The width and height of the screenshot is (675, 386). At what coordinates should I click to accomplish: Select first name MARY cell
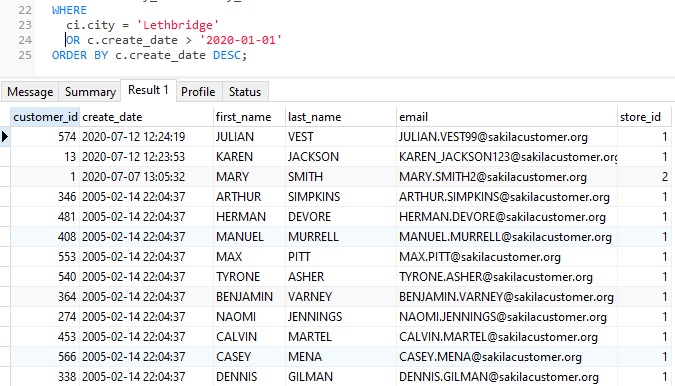coord(249,177)
